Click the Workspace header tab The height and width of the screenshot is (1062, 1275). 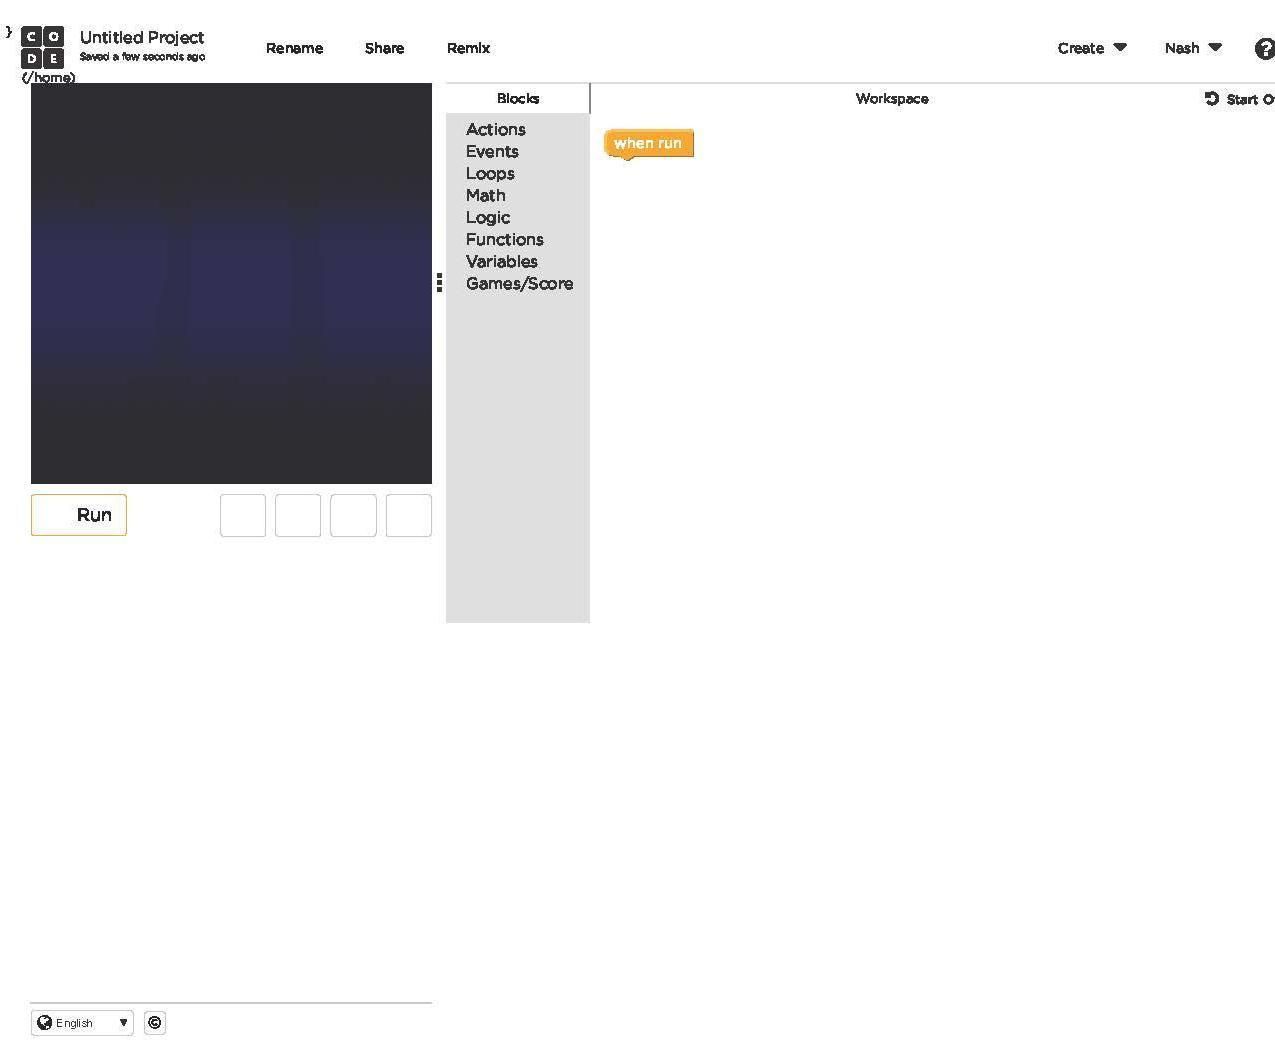(892, 98)
